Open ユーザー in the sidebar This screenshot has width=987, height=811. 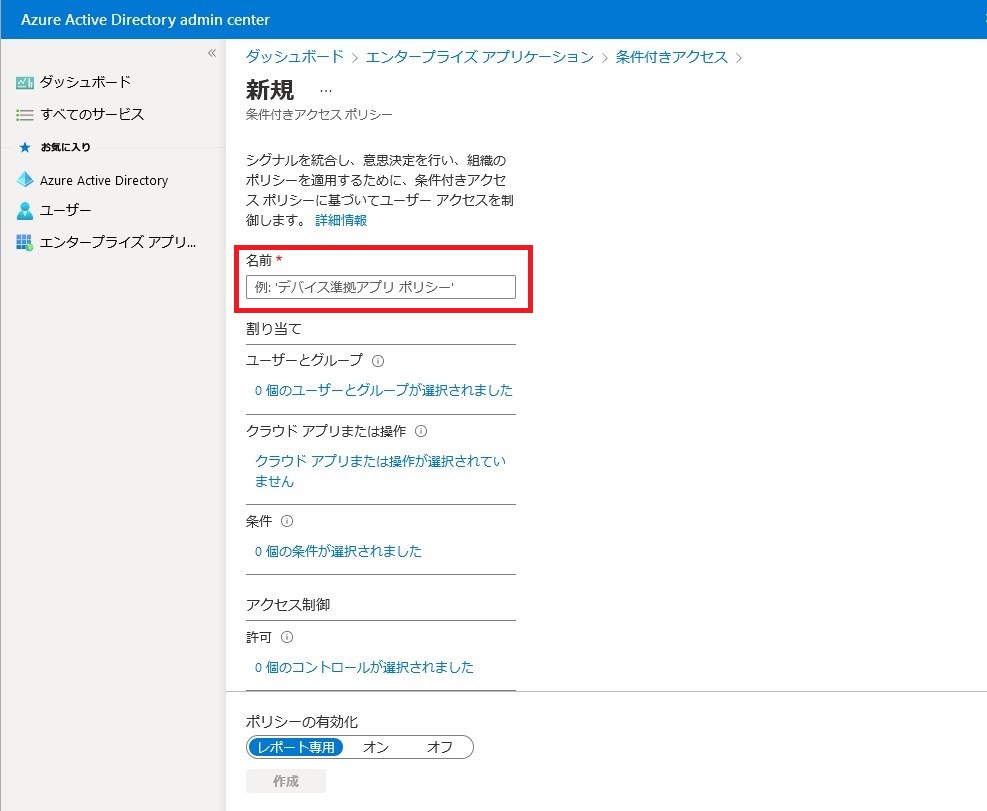click(x=65, y=210)
